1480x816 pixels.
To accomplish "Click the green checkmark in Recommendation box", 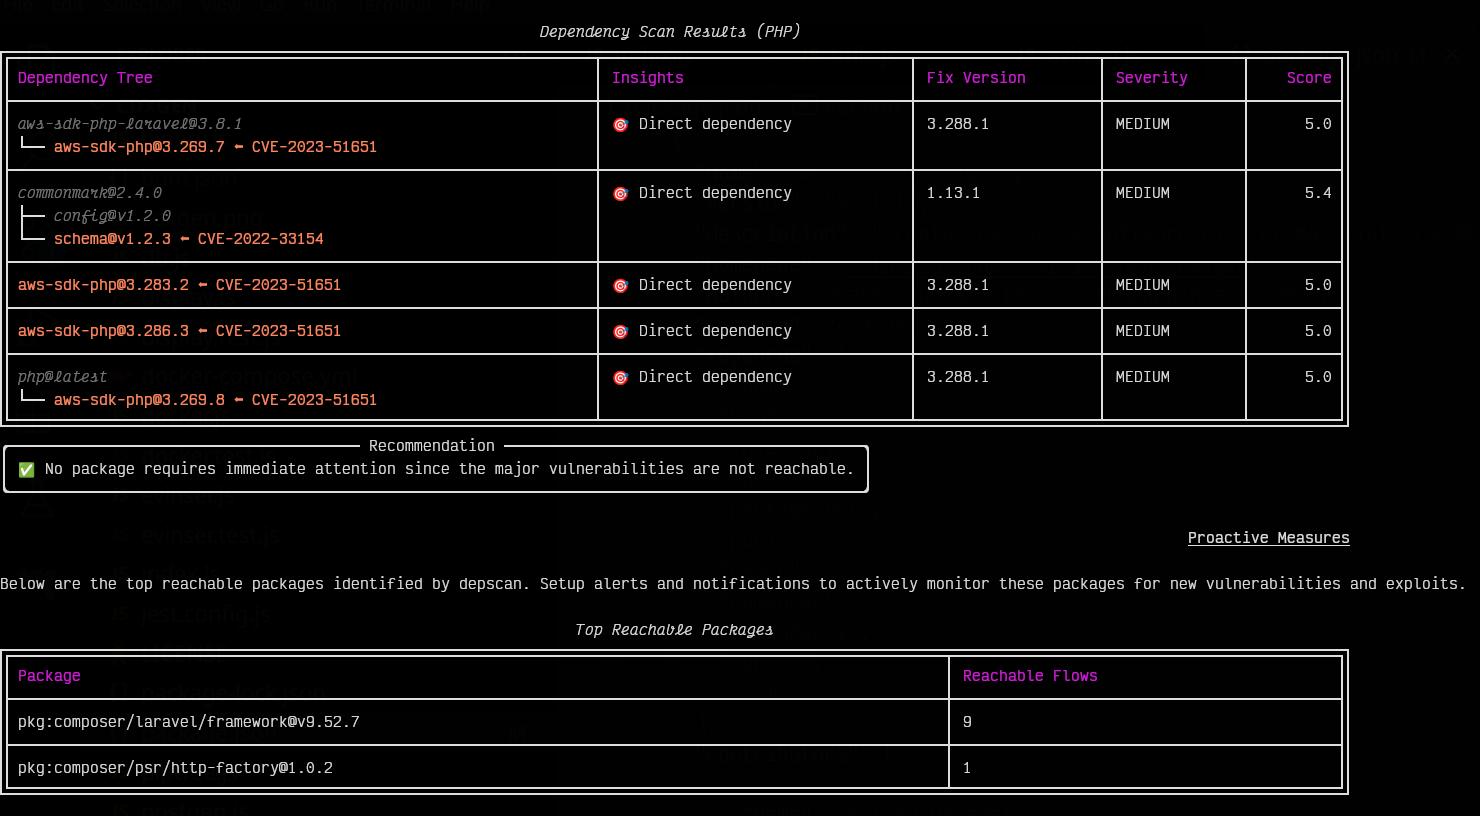I will (27, 470).
